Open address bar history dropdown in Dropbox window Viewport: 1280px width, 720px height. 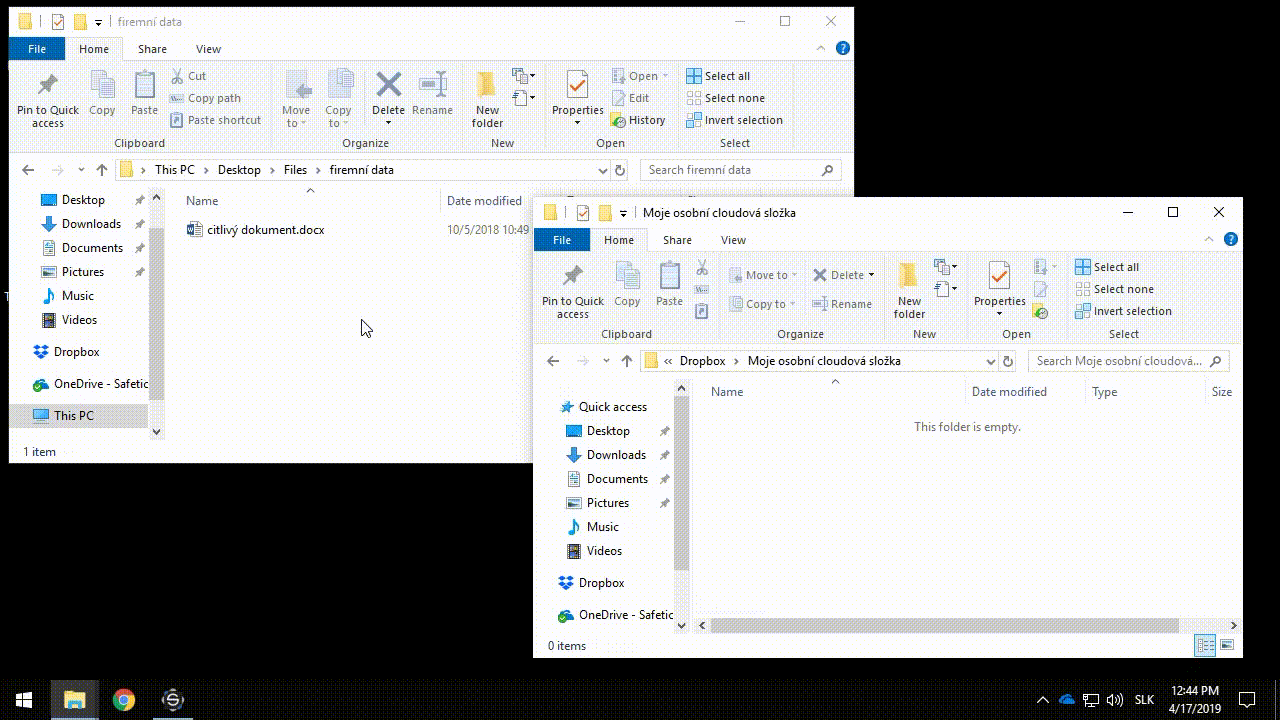point(990,361)
